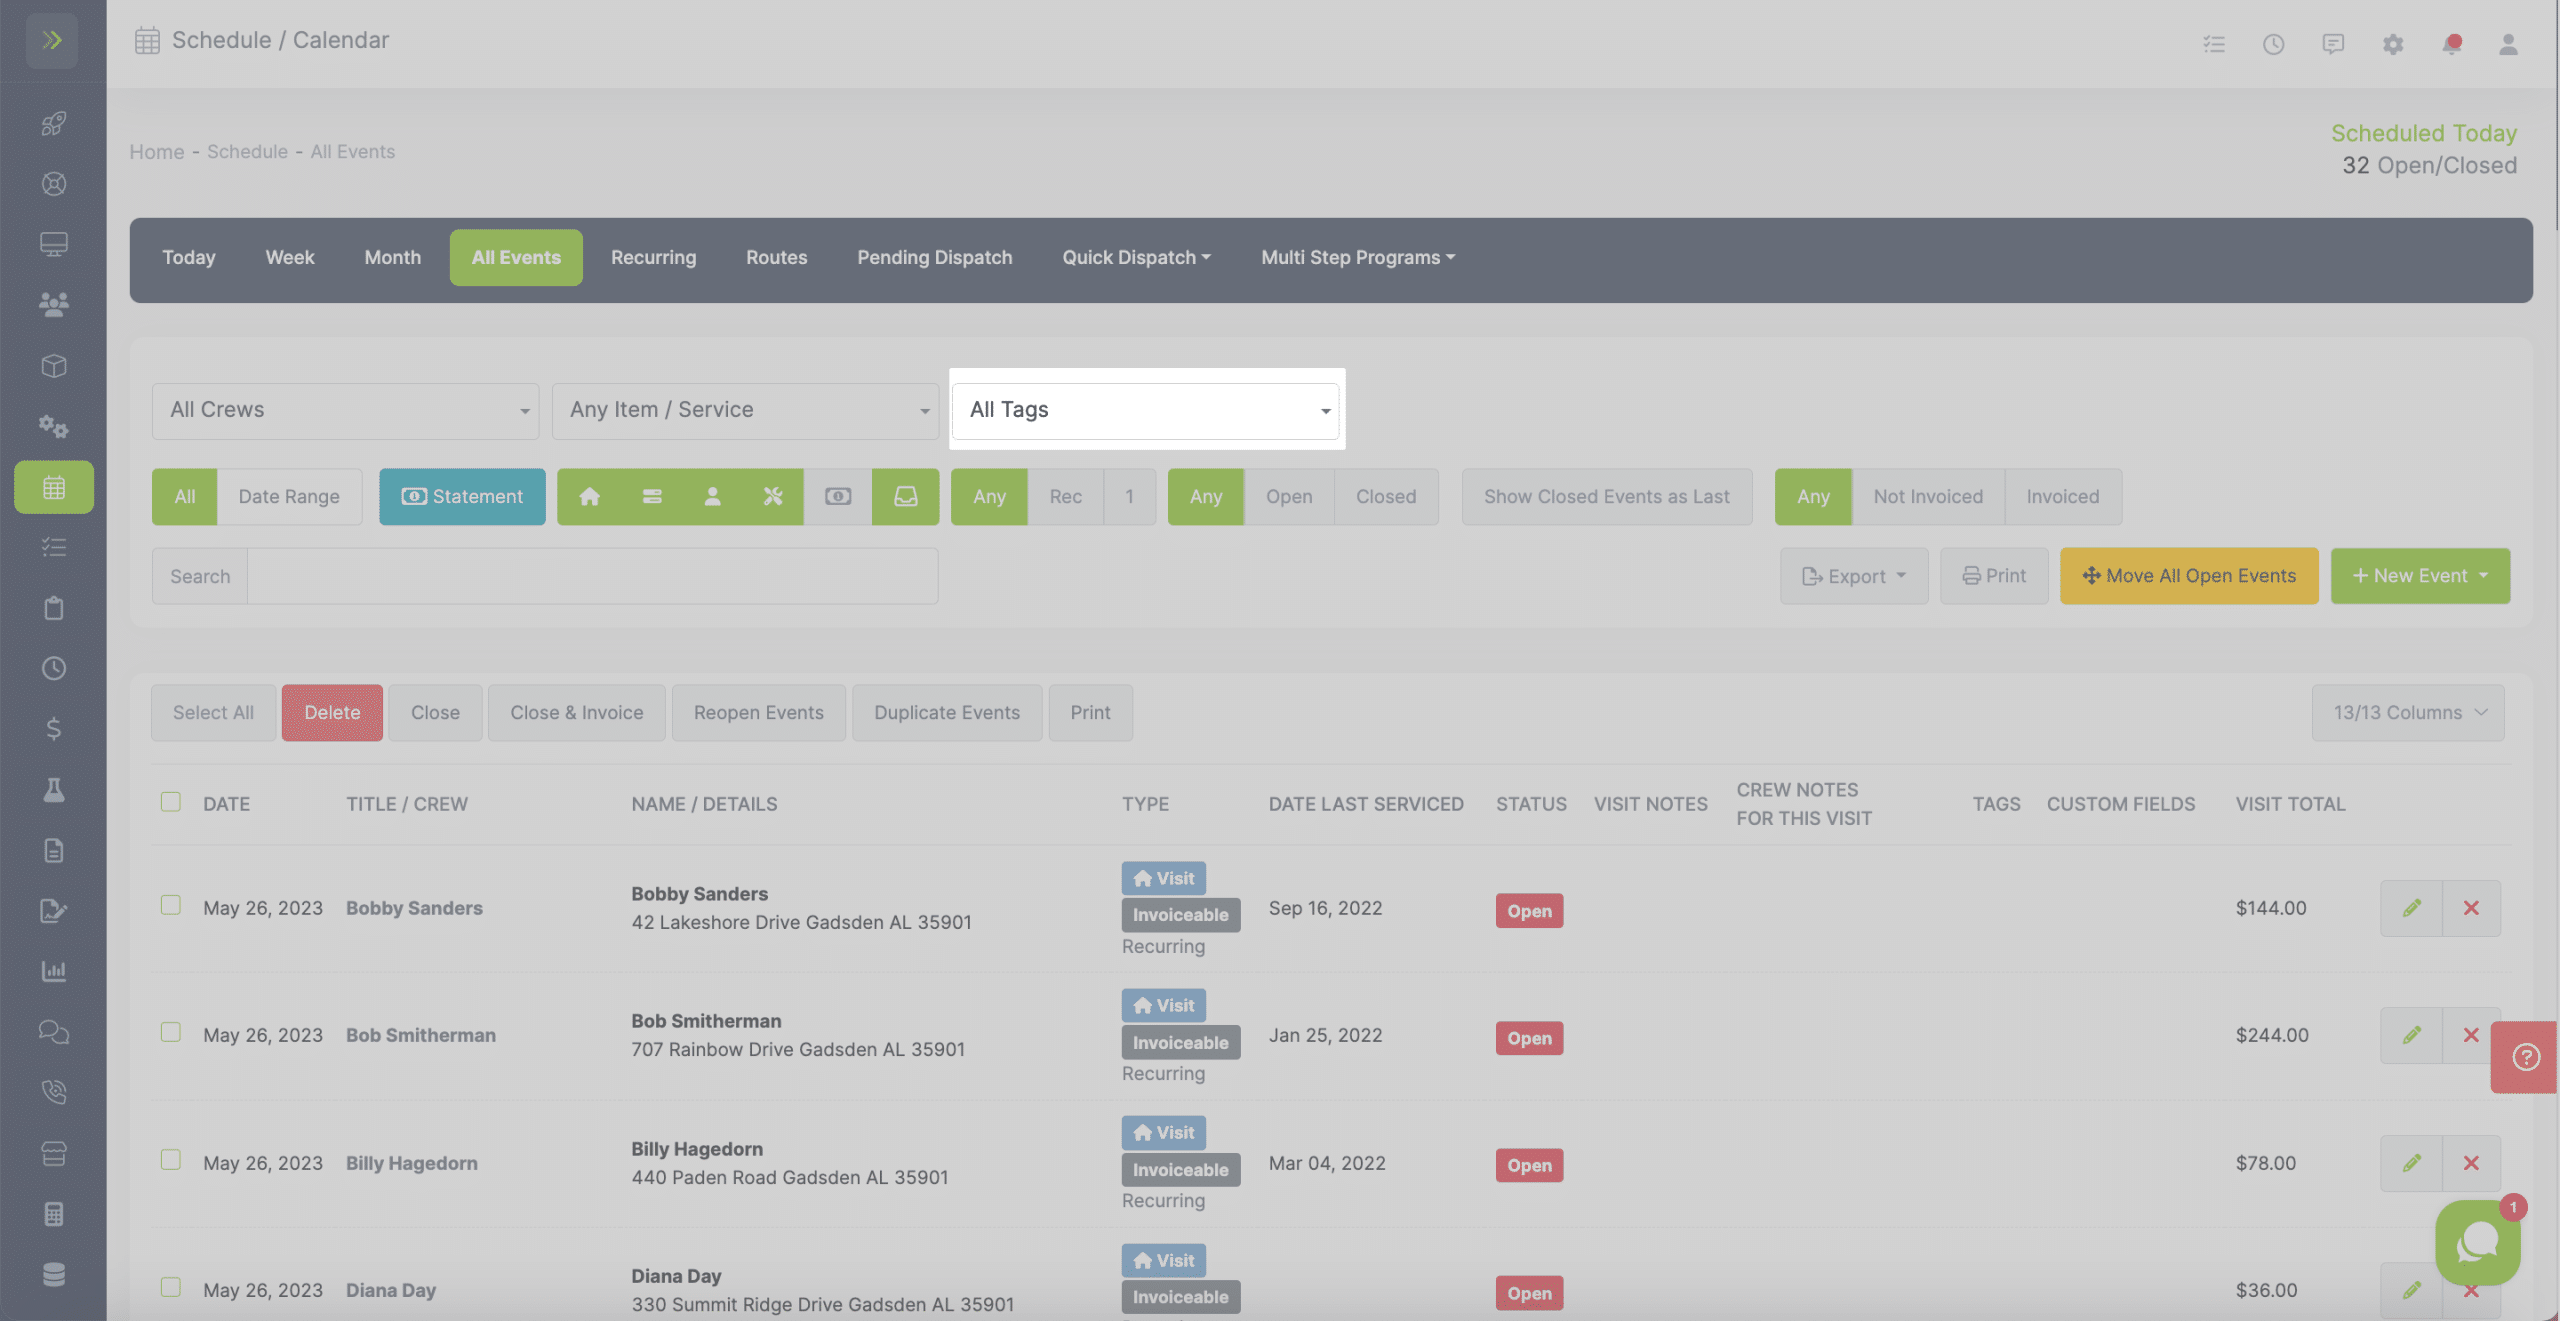The height and width of the screenshot is (1321, 2560).
Task: Open the lifebuoy support icon in sidebar
Action: [x=54, y=184]
